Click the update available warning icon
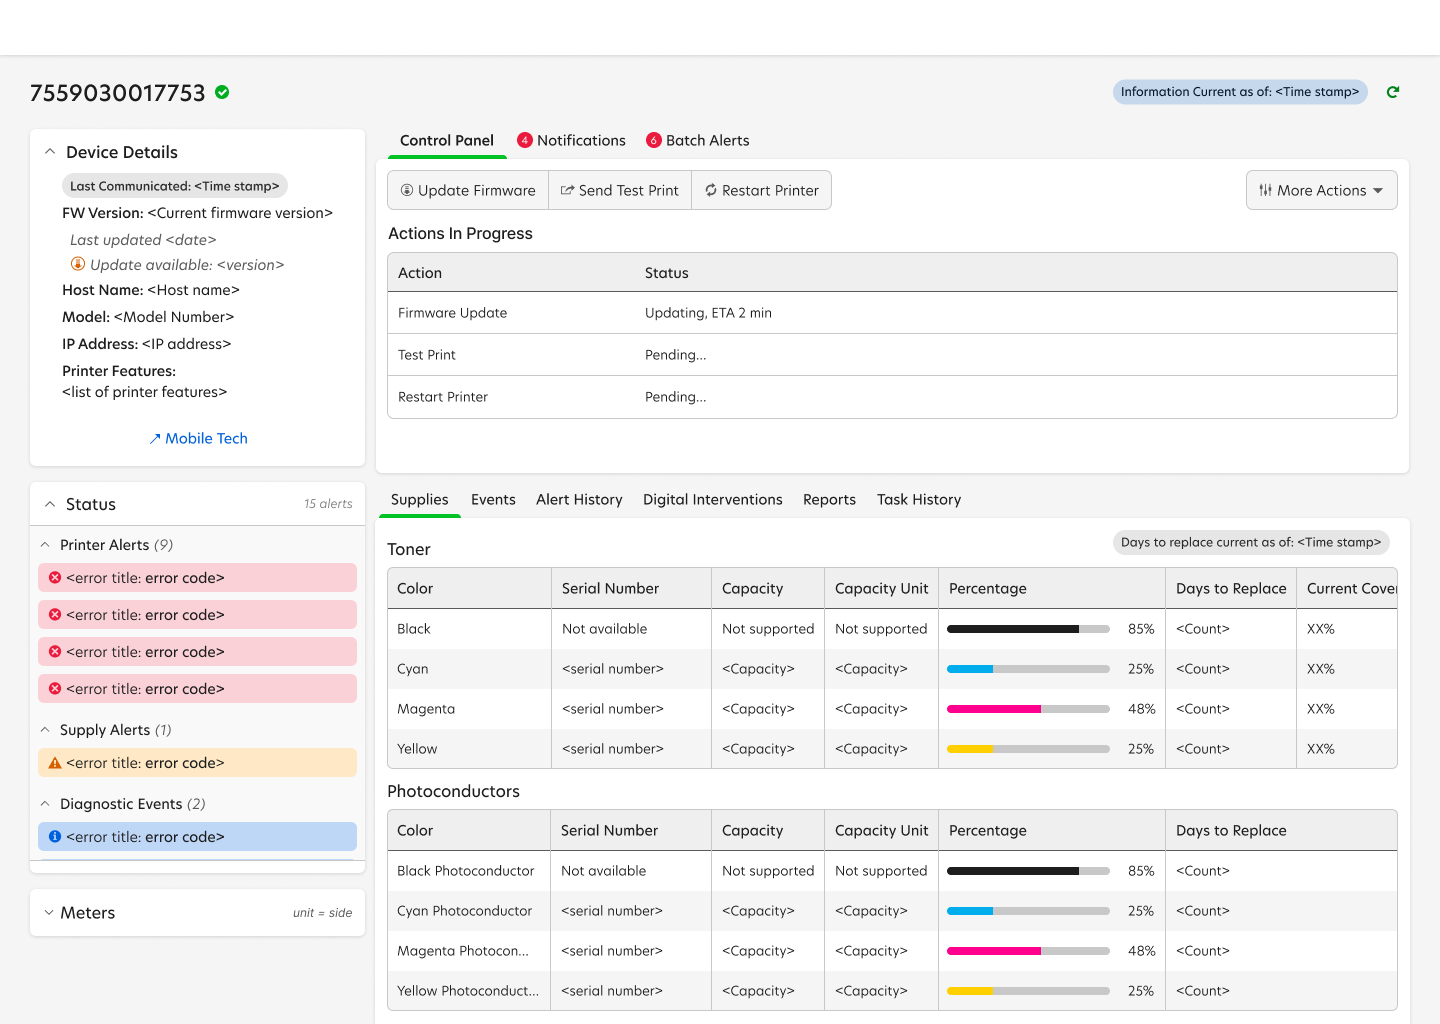This screenshot has height=1024, width=1440. click(78, 264)
